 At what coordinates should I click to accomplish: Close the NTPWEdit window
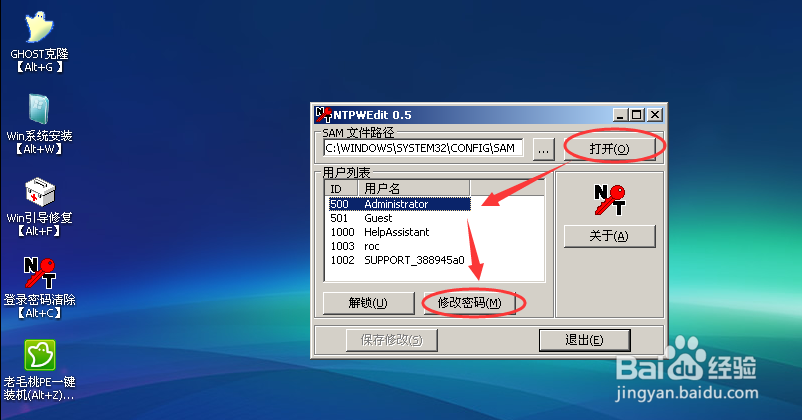pyautogui.click(x=655, y=115)
